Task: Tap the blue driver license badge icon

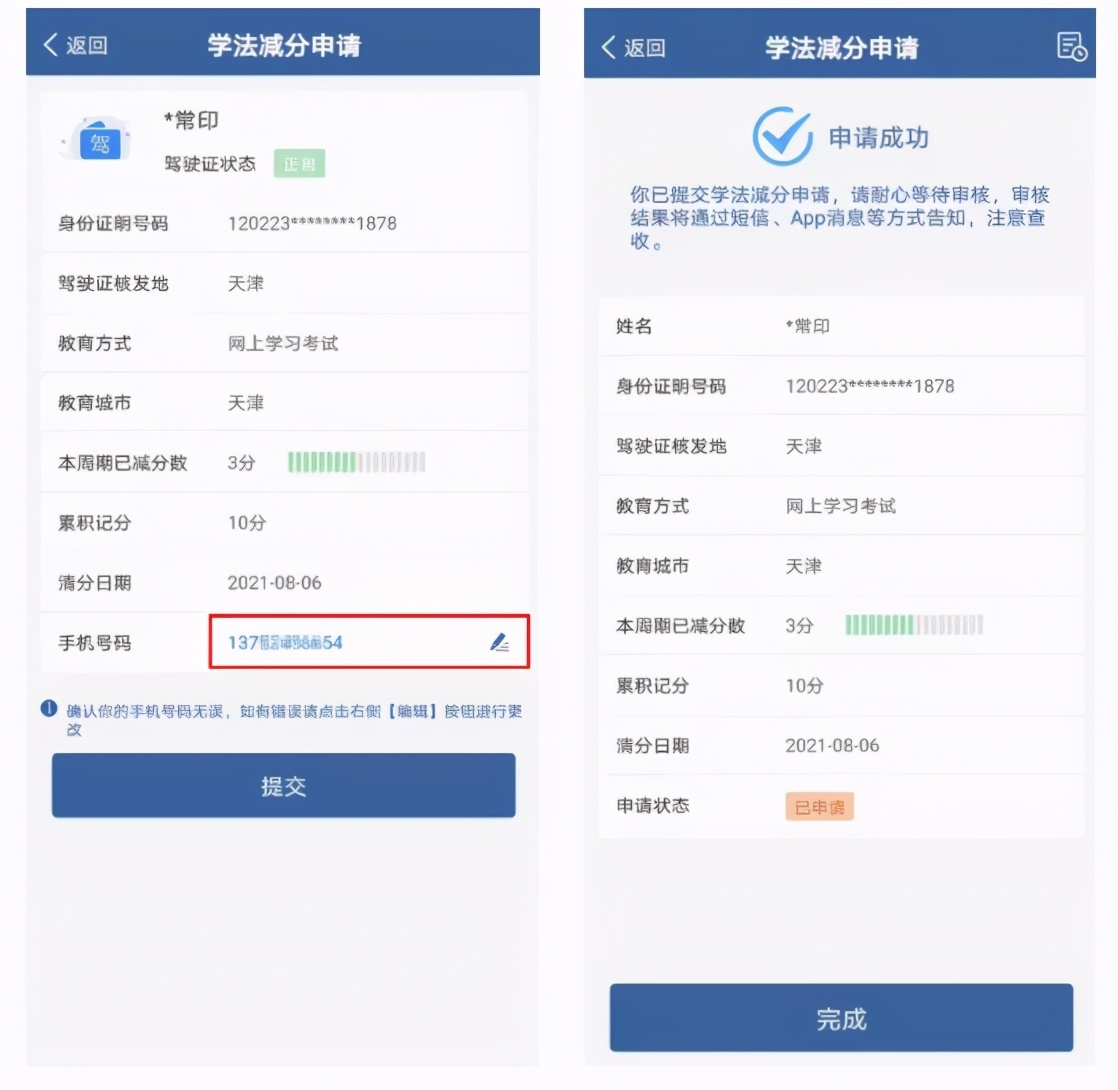Action: (x=99, y=140)
